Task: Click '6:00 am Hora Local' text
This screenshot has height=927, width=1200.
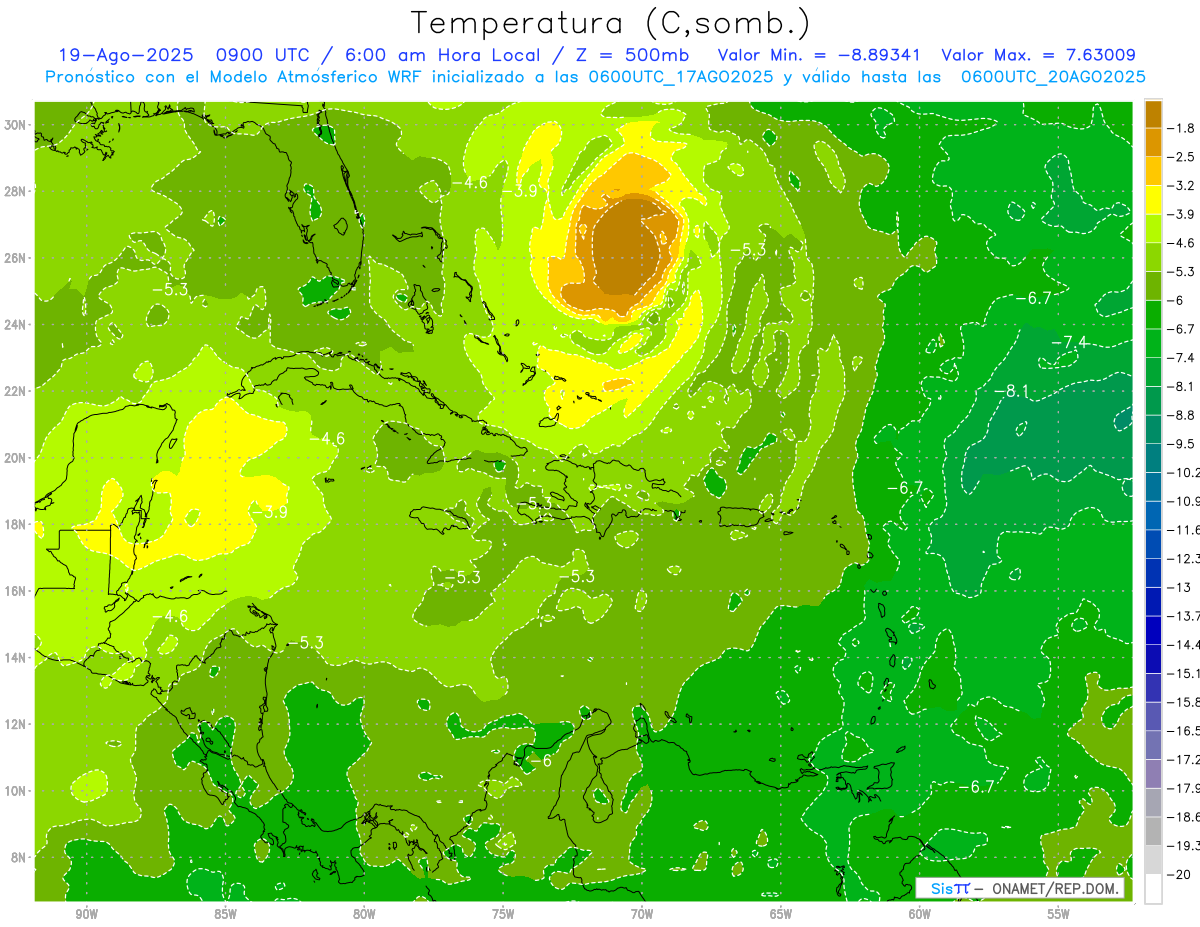Action: point(442,55)
